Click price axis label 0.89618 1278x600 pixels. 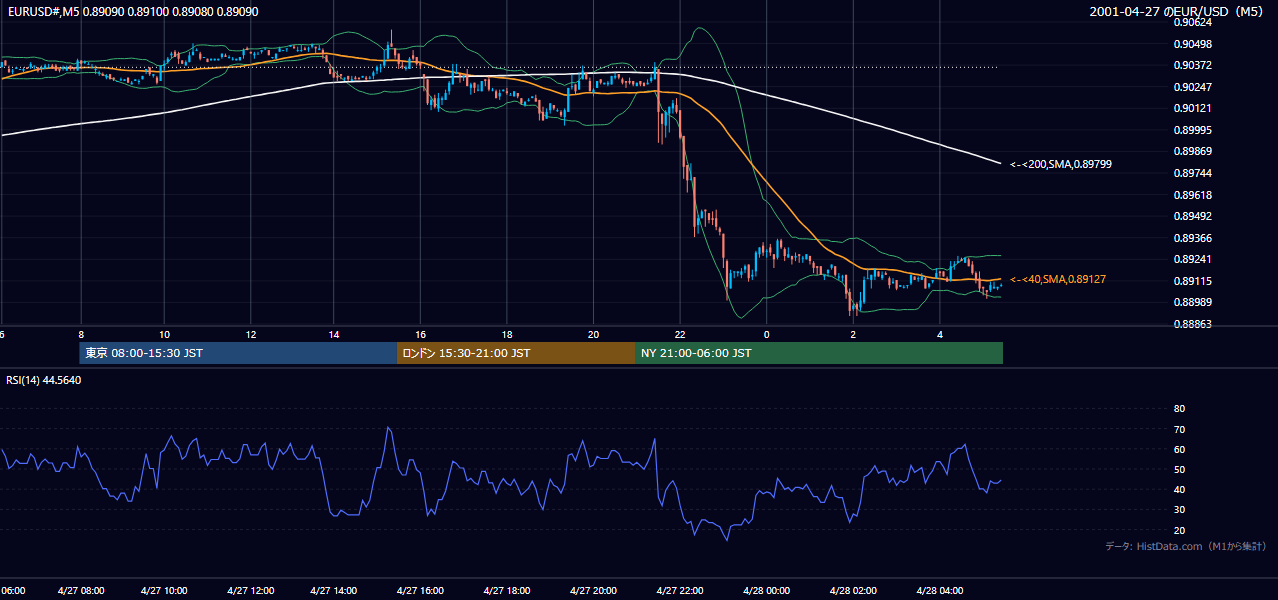1194,195
